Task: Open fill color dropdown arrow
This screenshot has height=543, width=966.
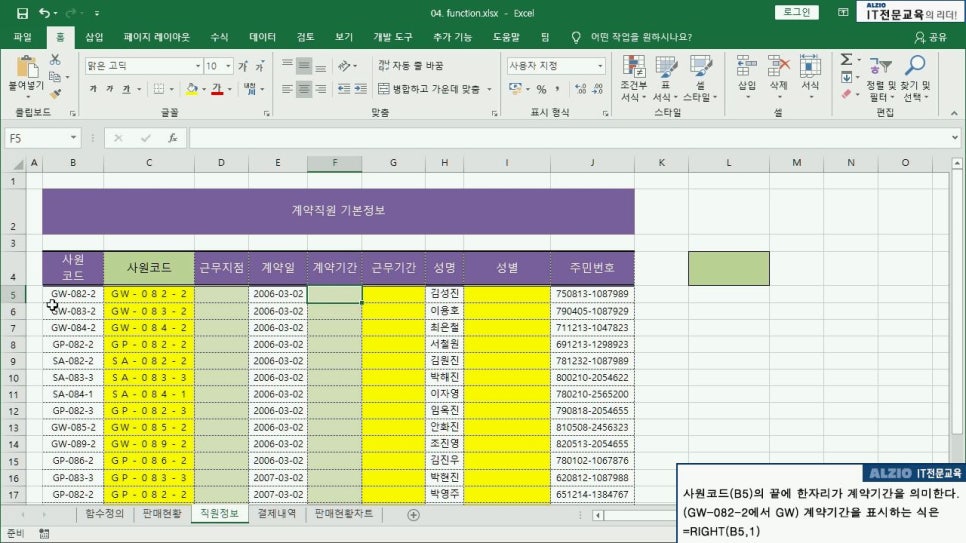Action: coord(204,89)
